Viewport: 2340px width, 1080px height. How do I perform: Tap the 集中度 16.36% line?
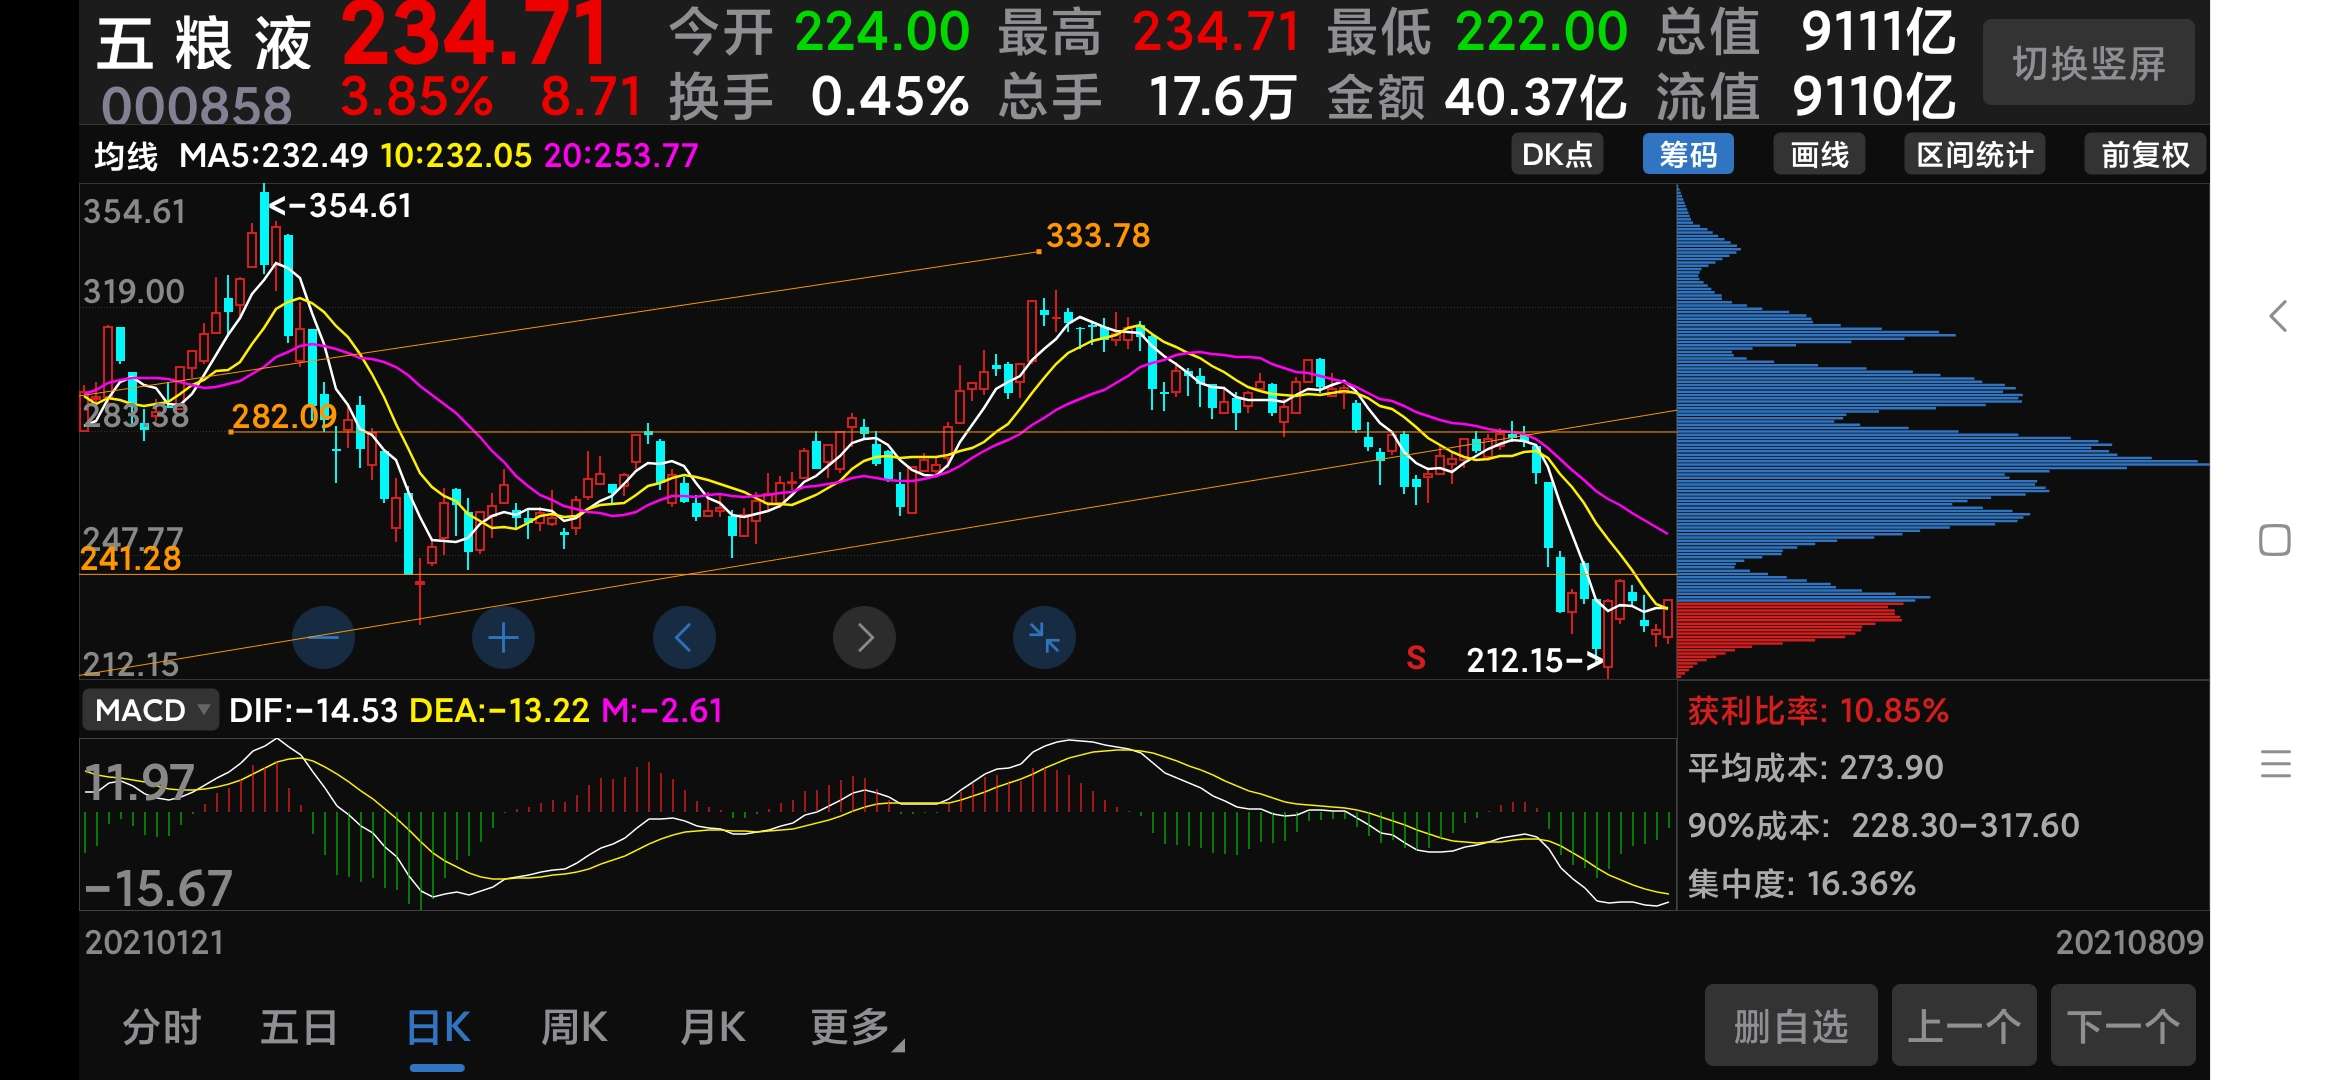[x=1802, y=883]
